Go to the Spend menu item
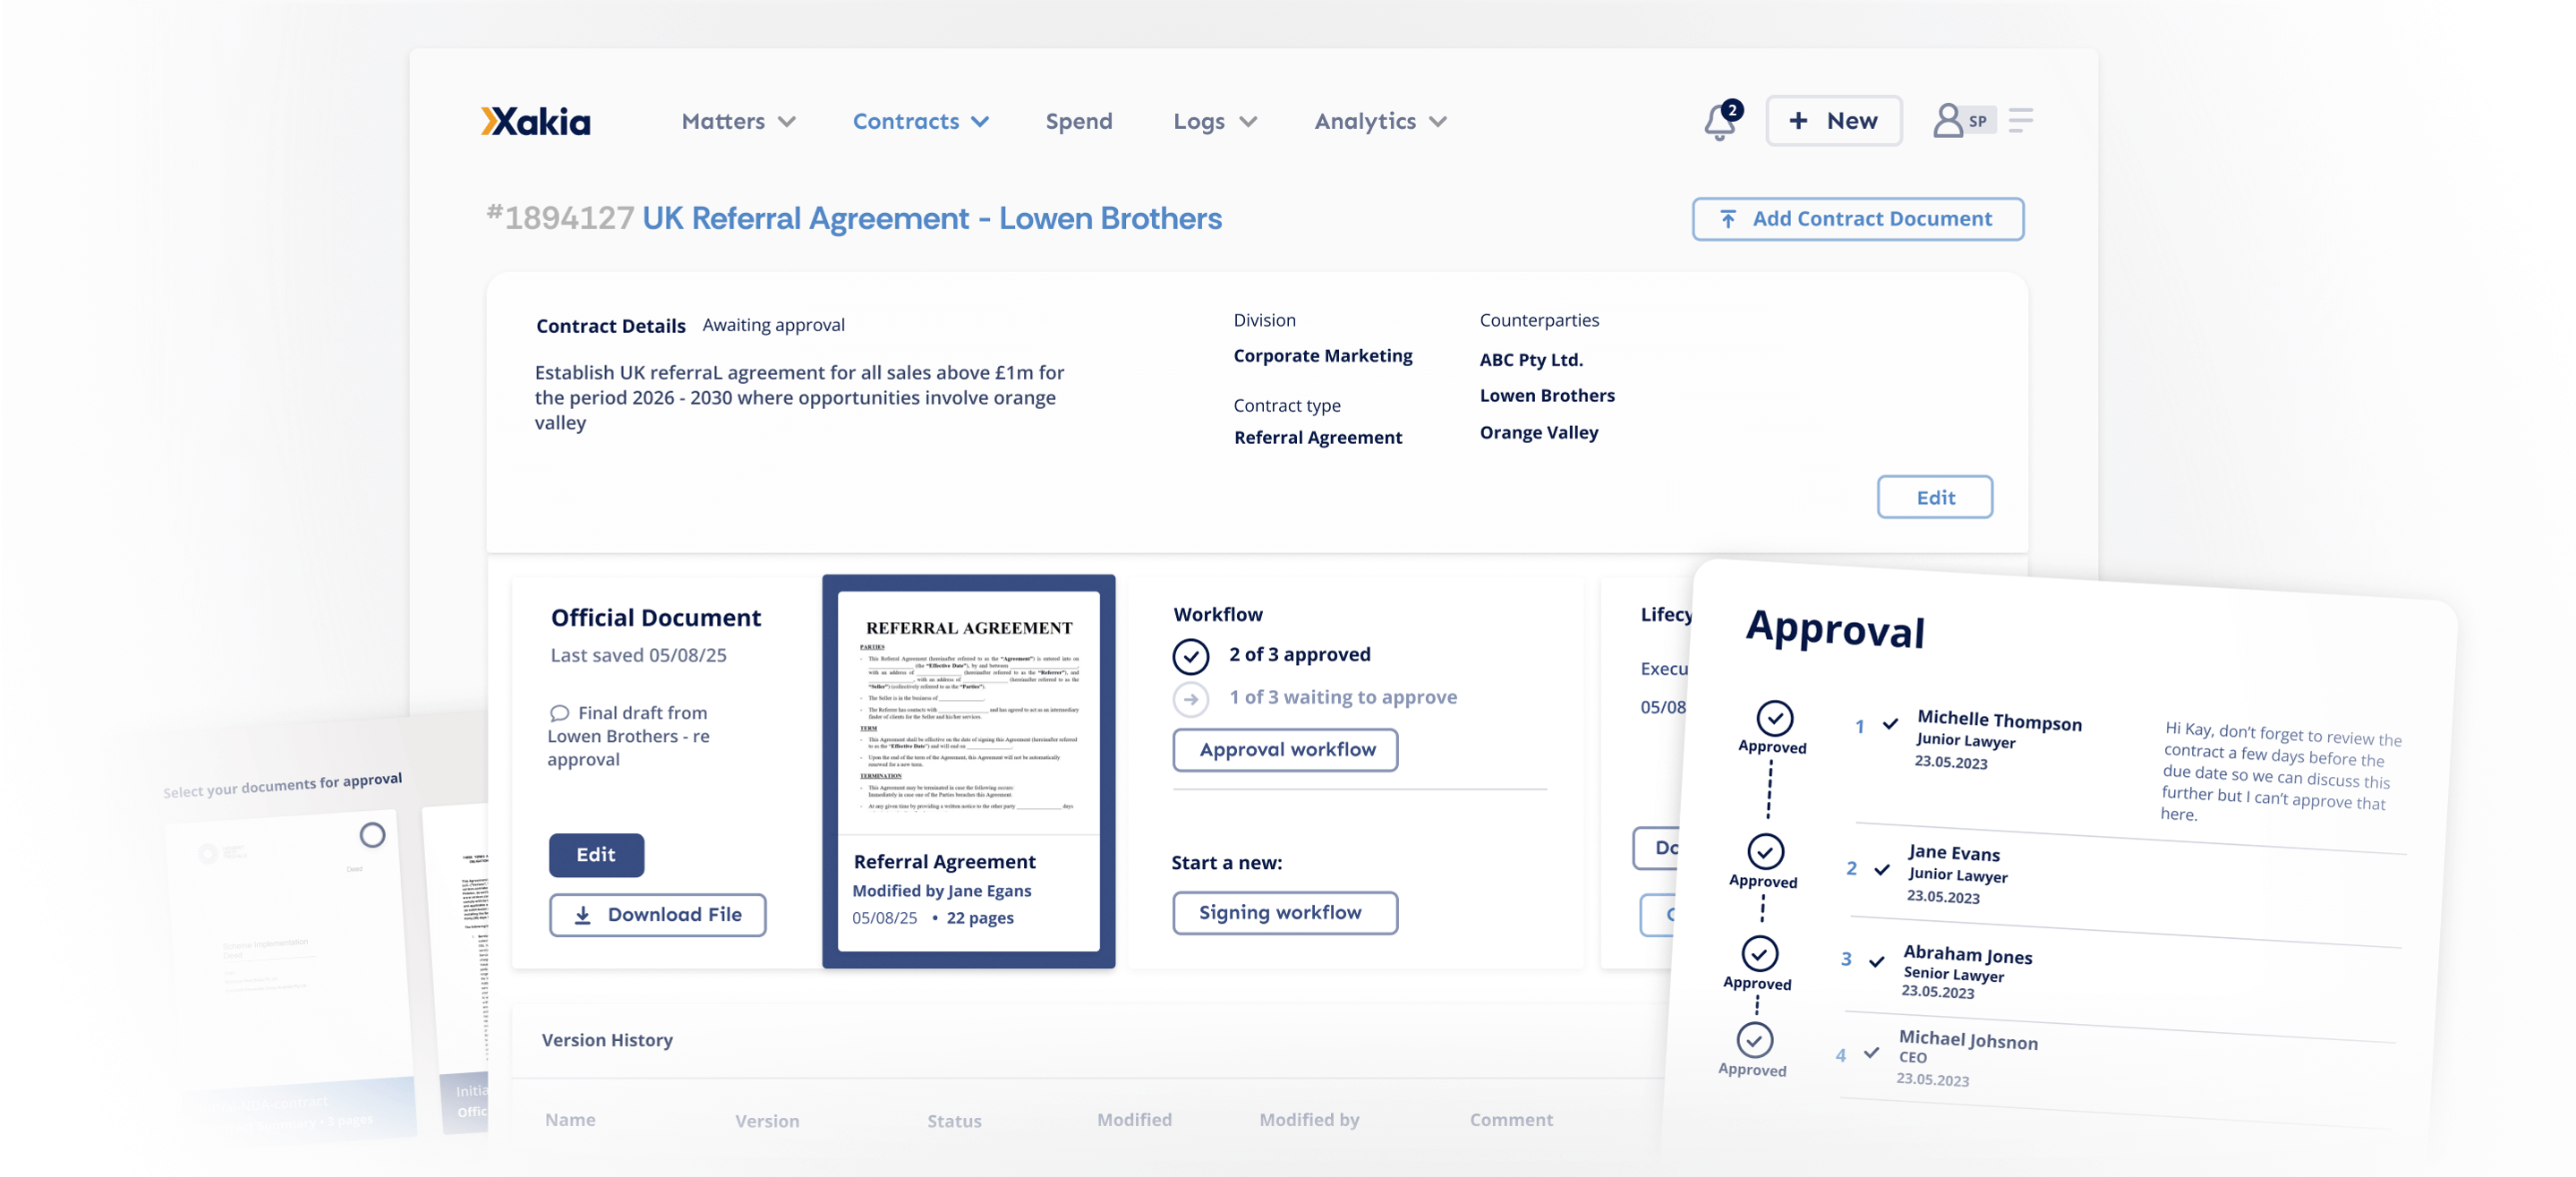Screen dimensions: 2576x1177 (1078, 122)
